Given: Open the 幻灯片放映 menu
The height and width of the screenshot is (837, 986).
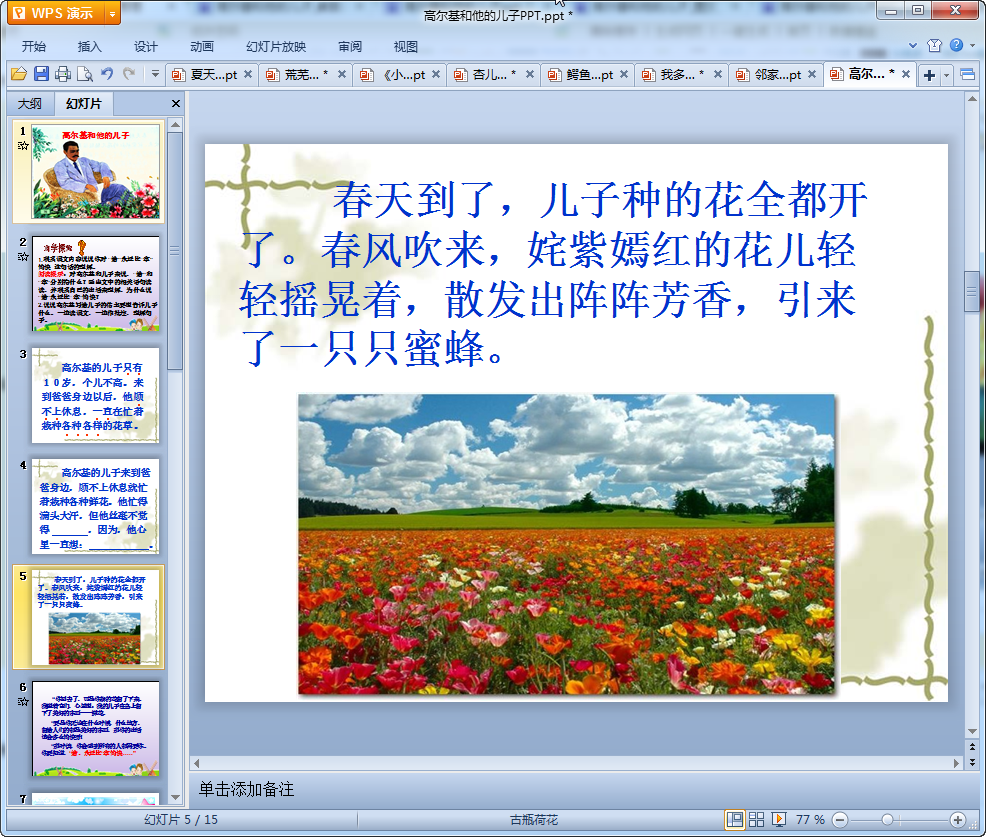Looking at the screenshot, I should pyautogui.click(x=276, y=46).
